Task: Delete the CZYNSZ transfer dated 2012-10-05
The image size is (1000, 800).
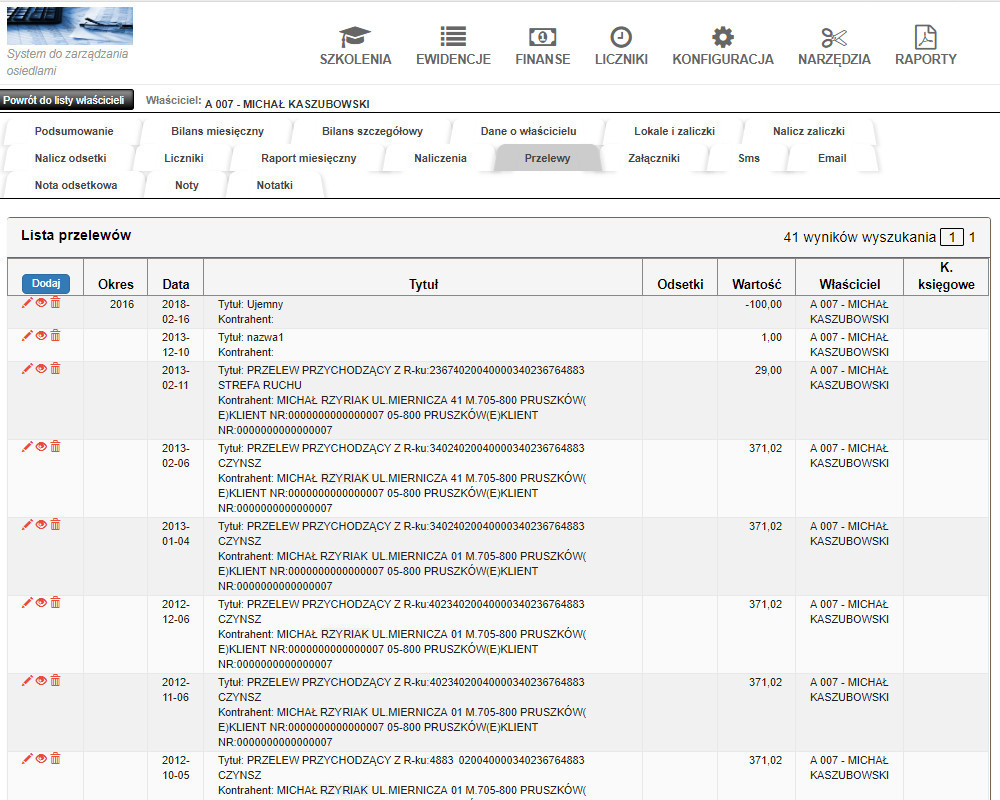Action: click(55, 759)
